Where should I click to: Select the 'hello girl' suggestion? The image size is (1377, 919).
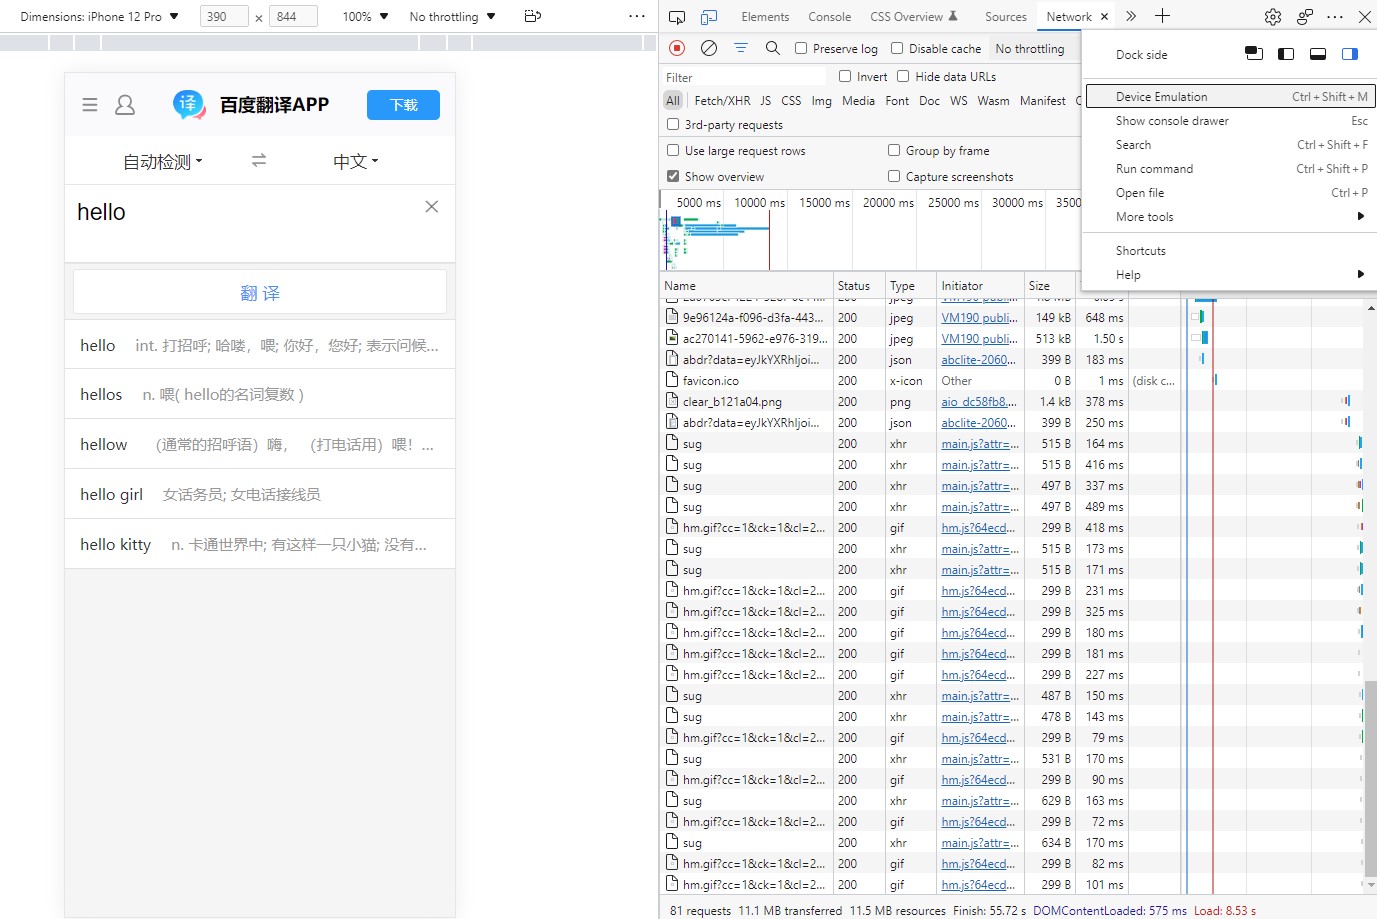[x=260, y=494]
